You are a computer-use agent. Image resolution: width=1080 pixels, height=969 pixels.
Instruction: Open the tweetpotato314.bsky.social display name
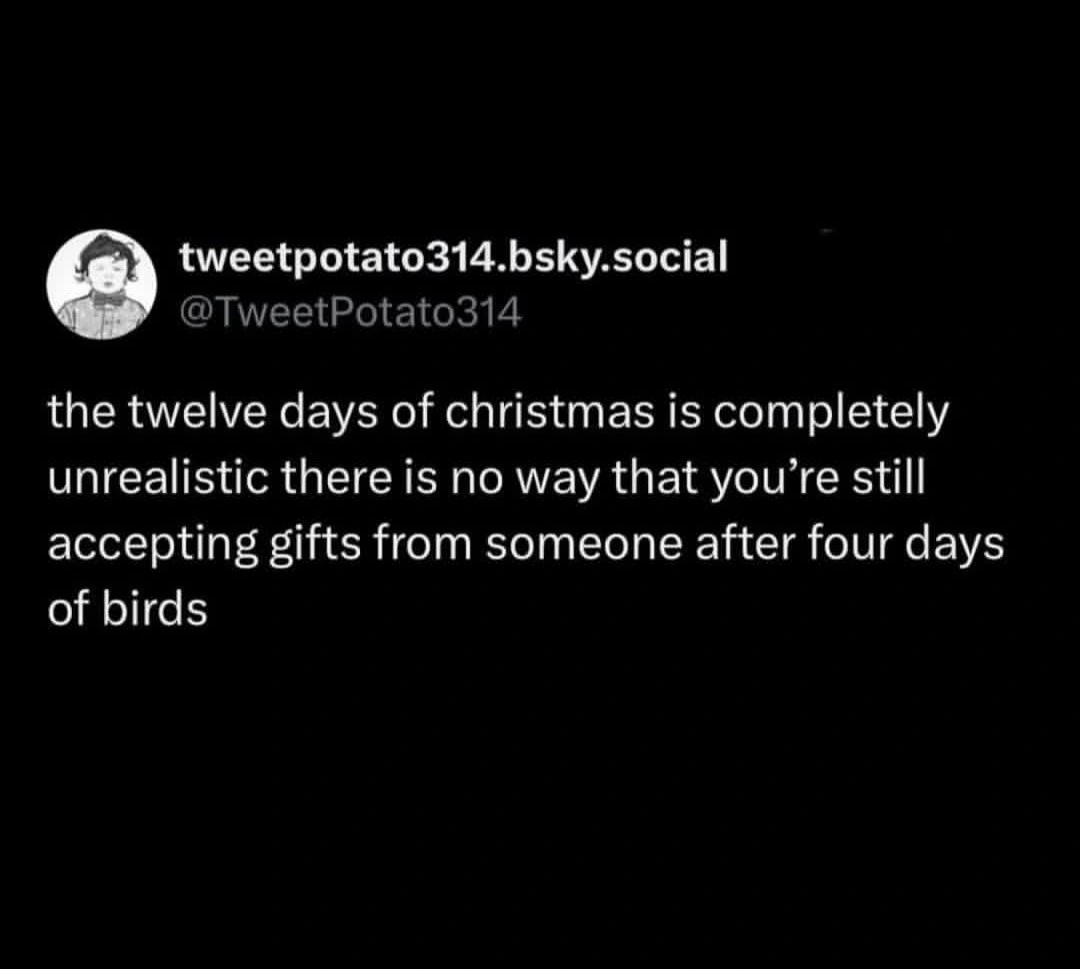[x=453, y=258]
